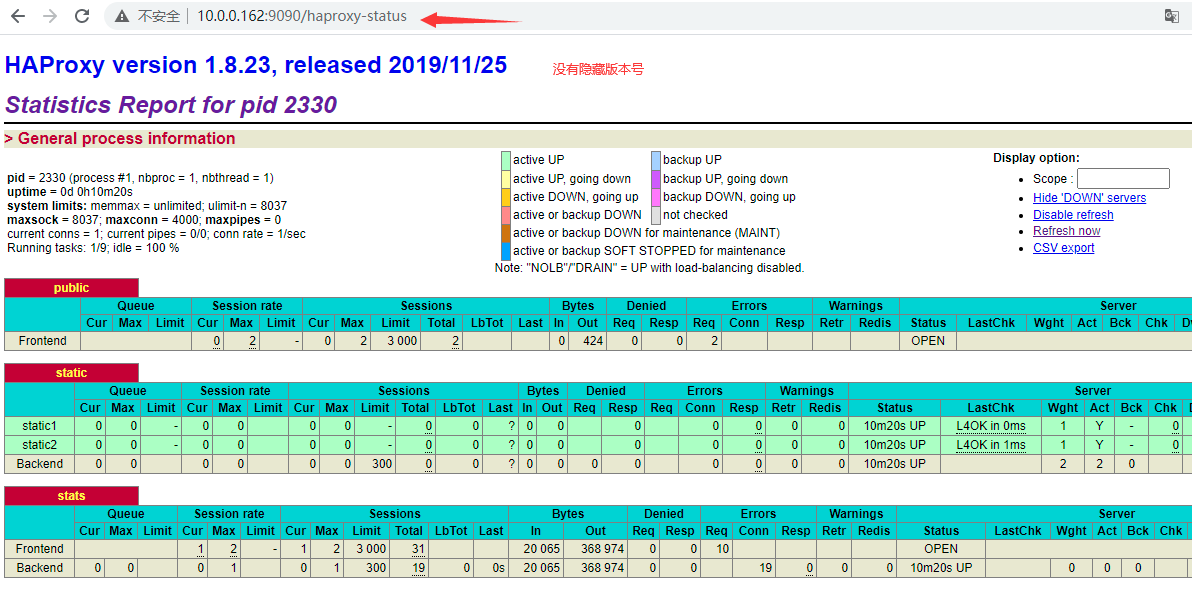Follow the Refresh now link
Viewport: 1192px width, 603px height.
pyautogui.click(x=1067, y=231)
